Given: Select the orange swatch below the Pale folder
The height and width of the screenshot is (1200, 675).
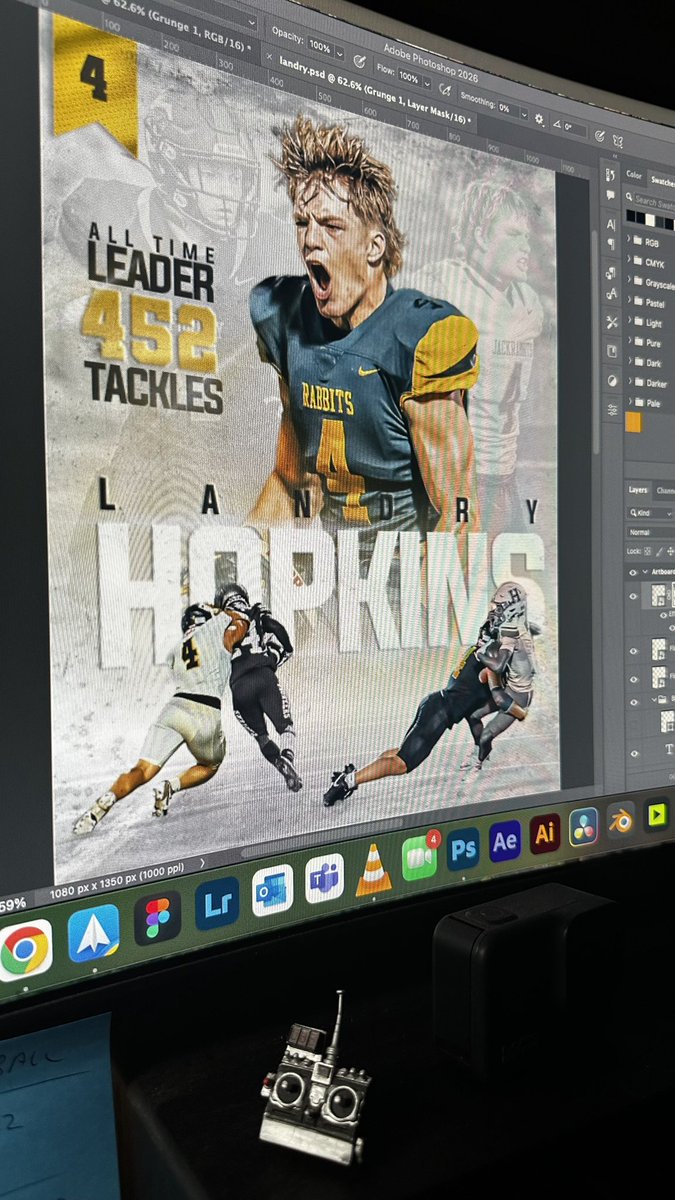Looking at the screenshot, I should (x=633, y=422).
